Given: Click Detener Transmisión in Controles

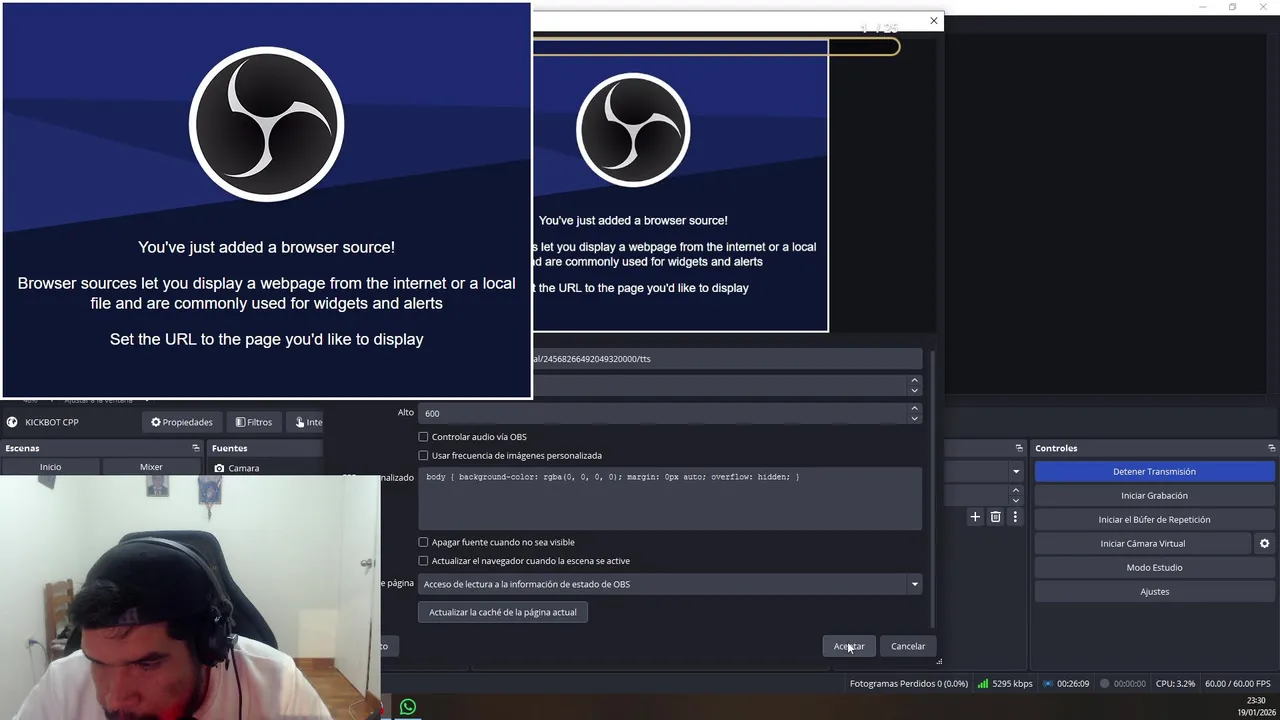Looking at the screenshot, I should point(1154,472).
